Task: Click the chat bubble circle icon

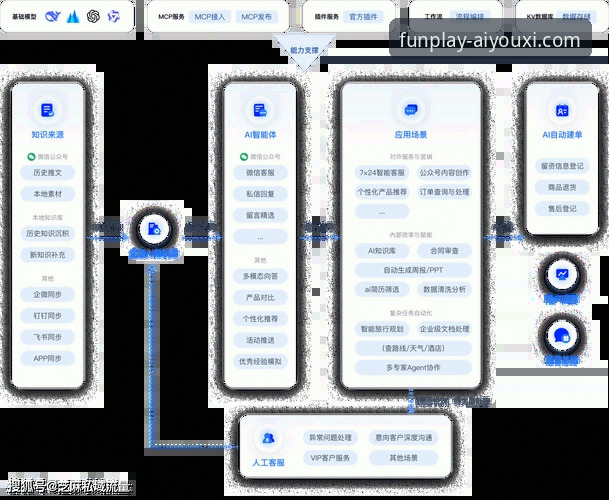Action: (563, 335)
